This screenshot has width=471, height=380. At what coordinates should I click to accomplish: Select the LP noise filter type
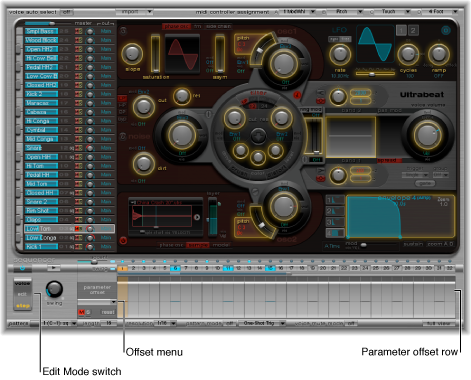coord(122,99)
